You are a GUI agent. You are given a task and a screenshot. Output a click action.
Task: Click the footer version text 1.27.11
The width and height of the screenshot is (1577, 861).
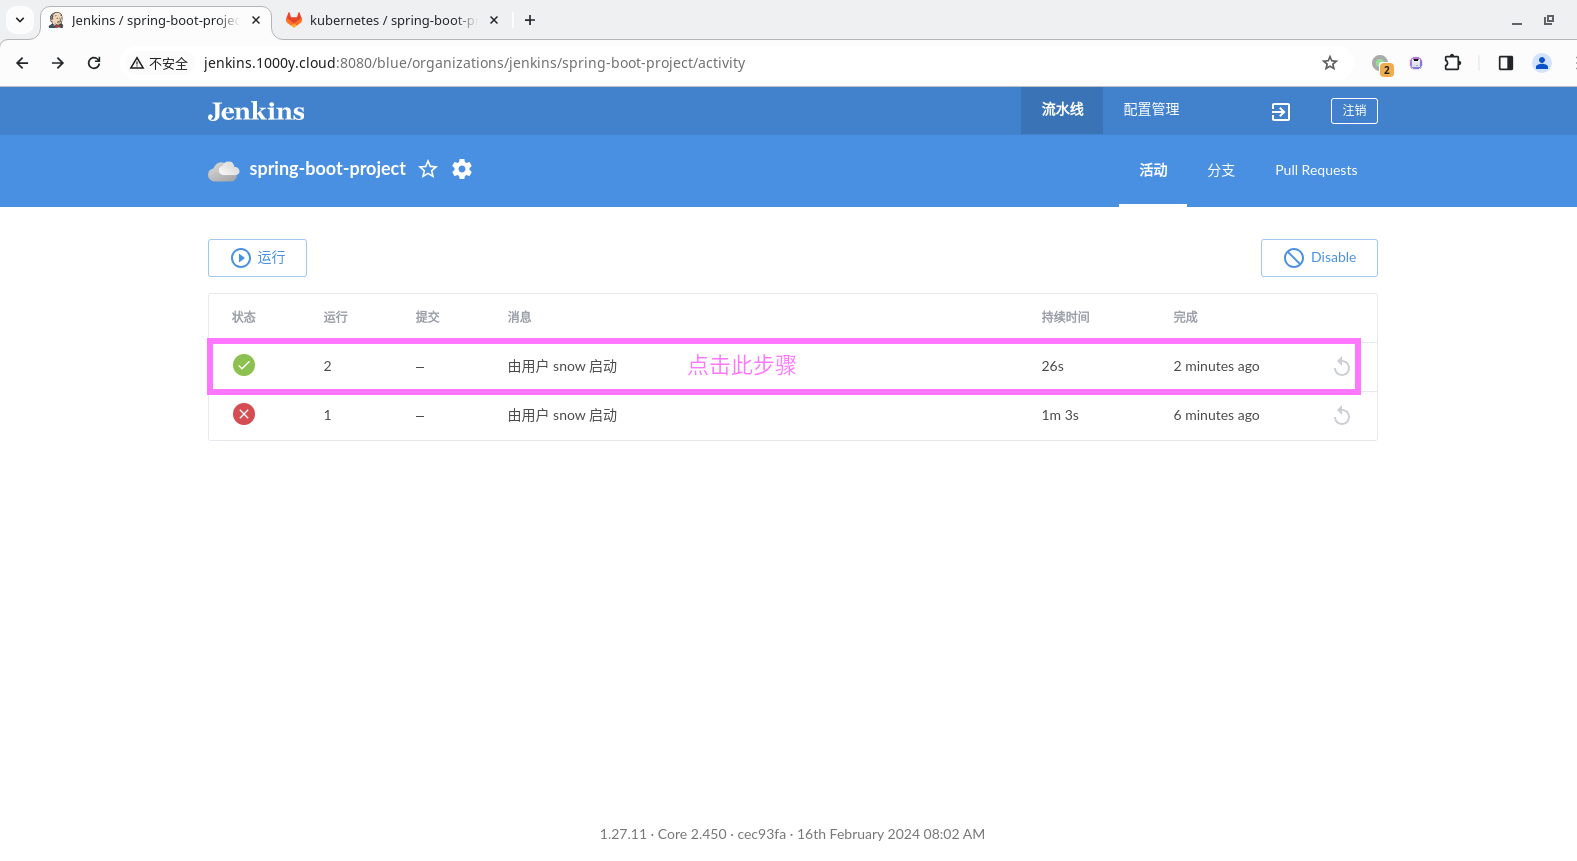pyautogui.click(x=623, y=834)
